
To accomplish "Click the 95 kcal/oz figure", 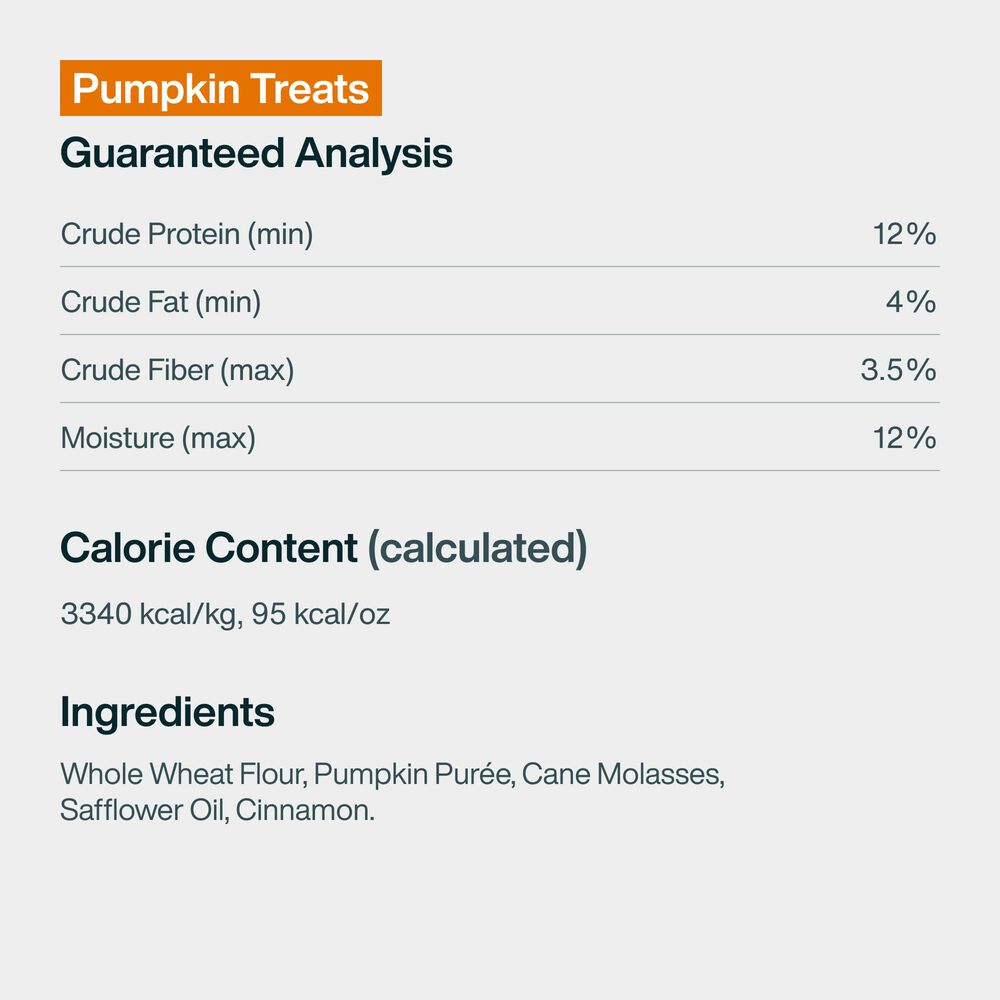I will (x=321, y=614).
